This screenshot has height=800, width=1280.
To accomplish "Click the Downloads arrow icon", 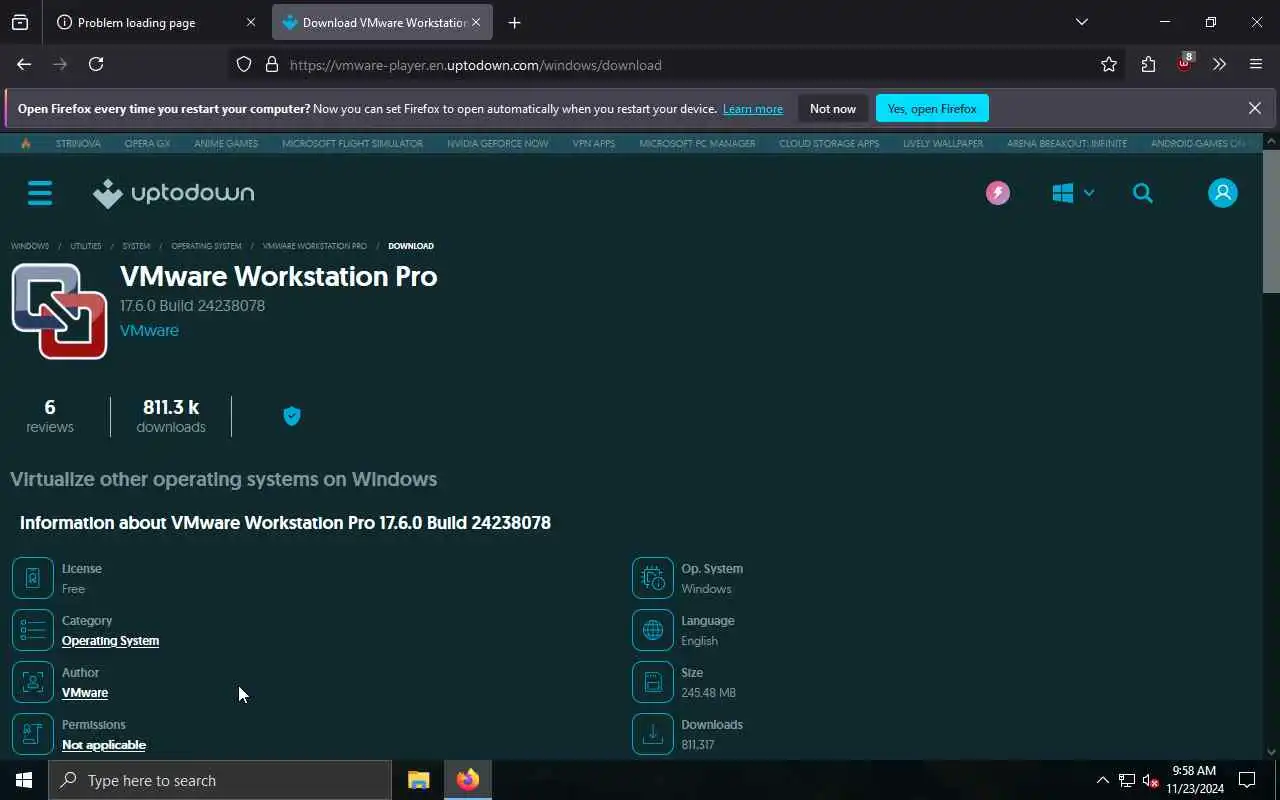I will pos(653,734).
